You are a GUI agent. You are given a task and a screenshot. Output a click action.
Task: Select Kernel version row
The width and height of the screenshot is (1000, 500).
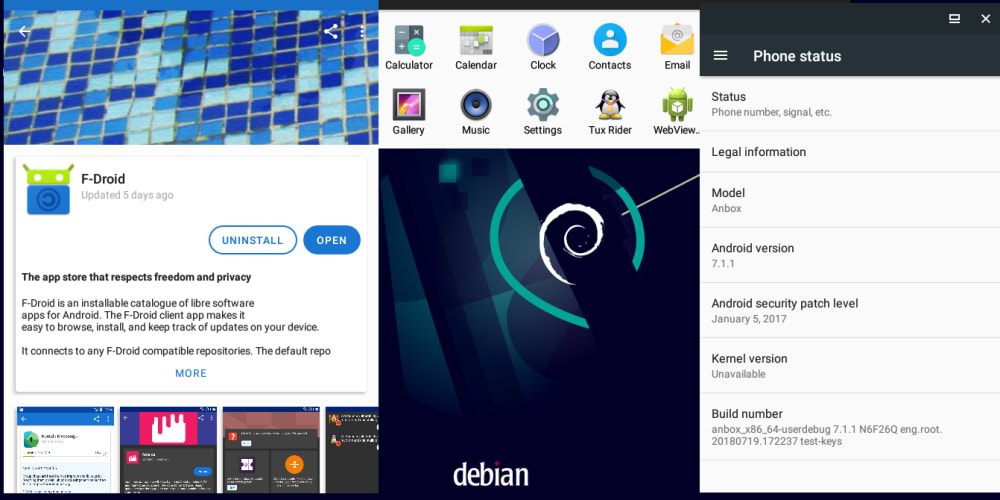849,365
